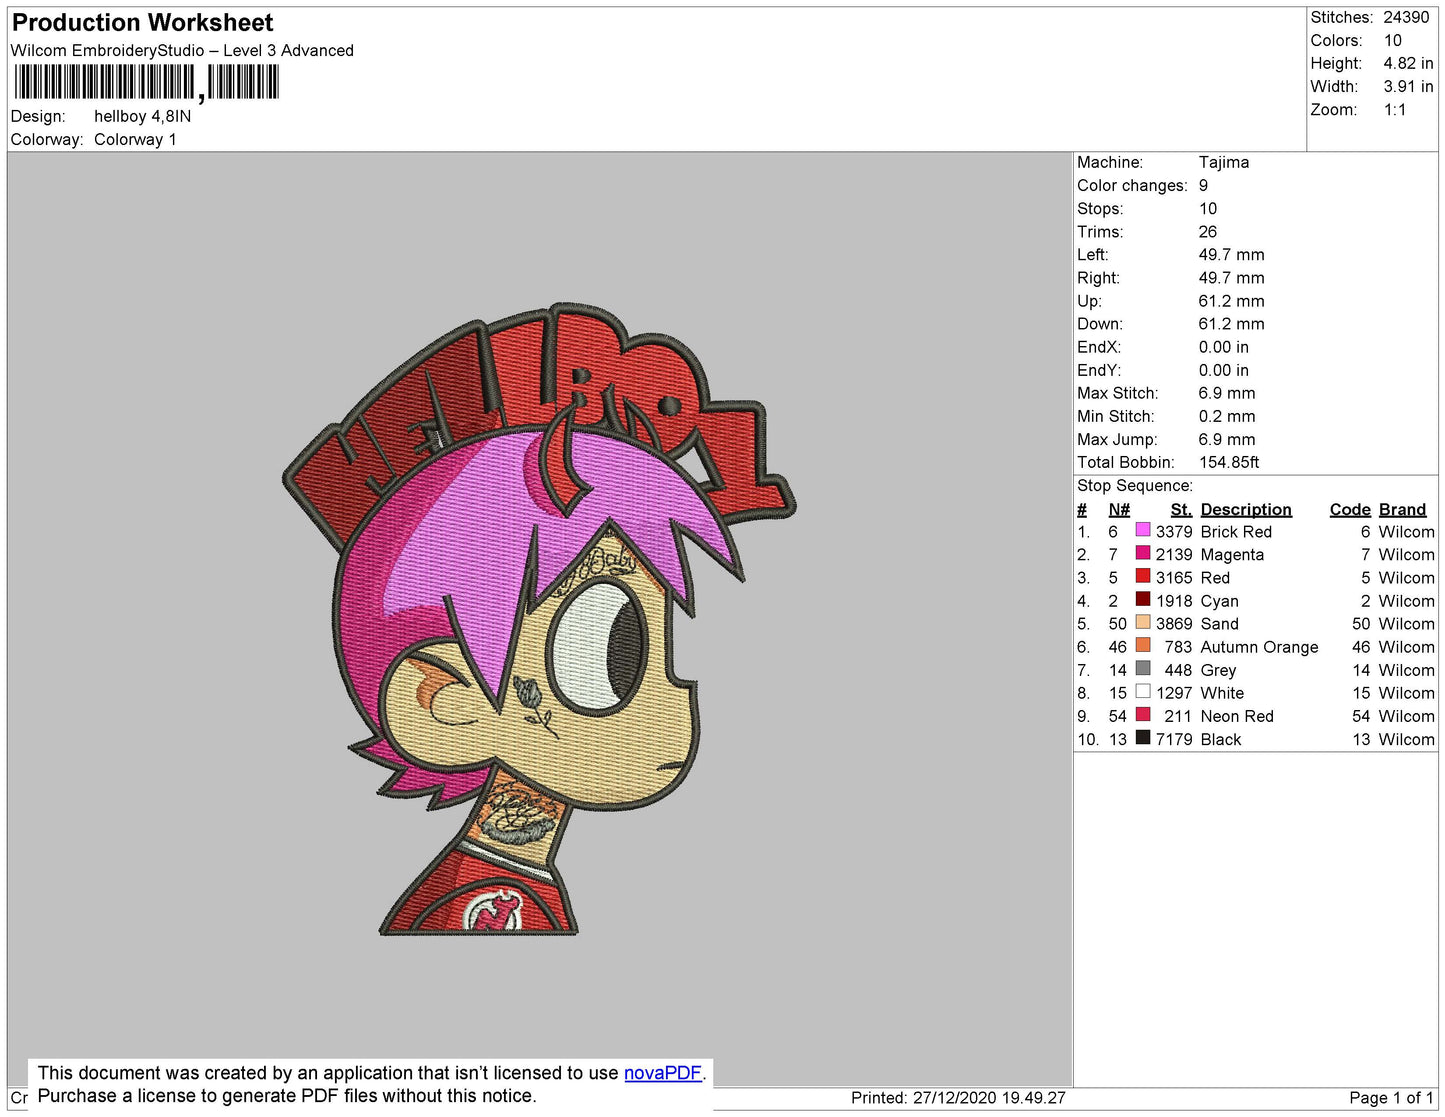Click the "Page 1 of 1" indicator
The width and height of the screenshot is (1445, 1117).
click(1391, 1098)
